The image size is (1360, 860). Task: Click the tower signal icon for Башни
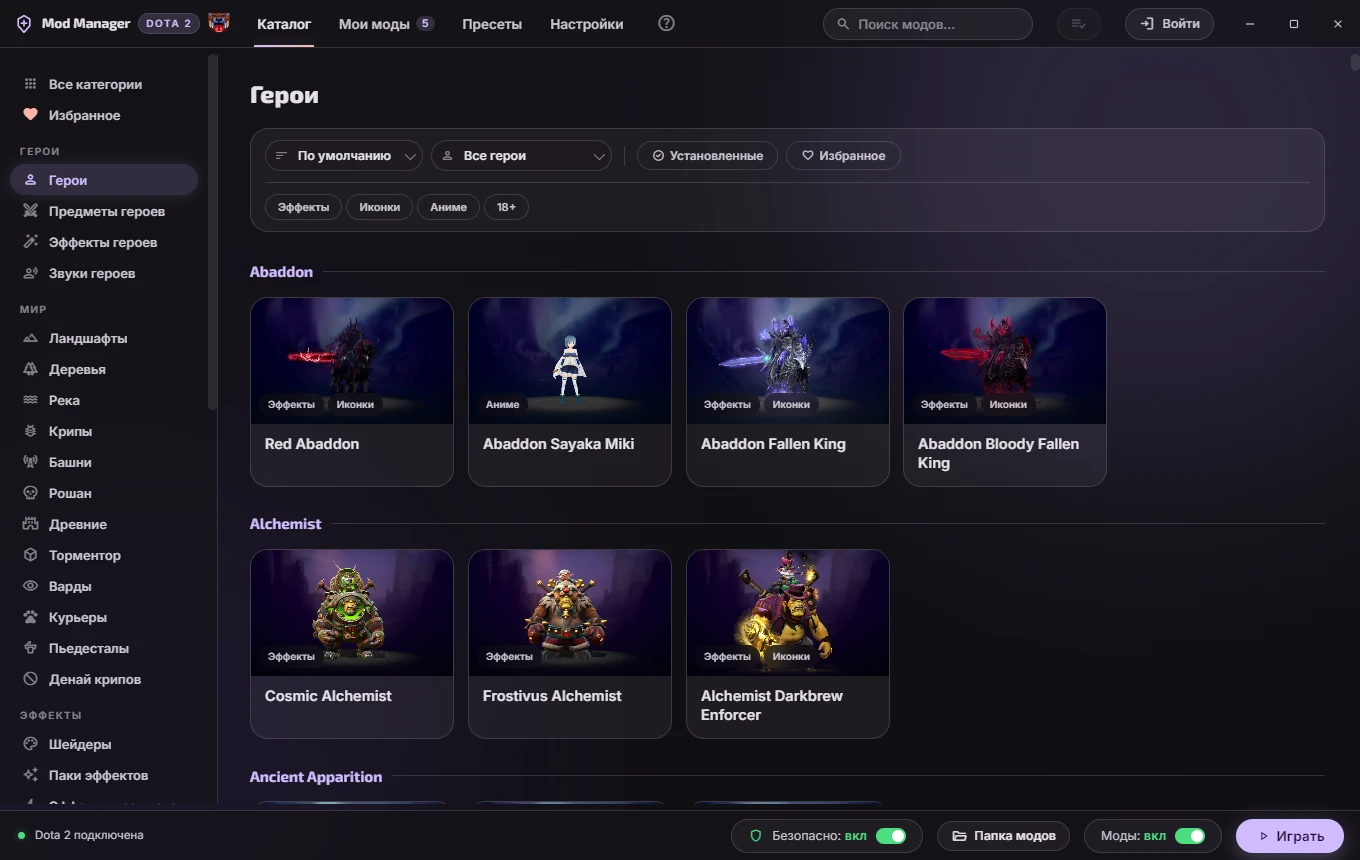tap(30, 463)
